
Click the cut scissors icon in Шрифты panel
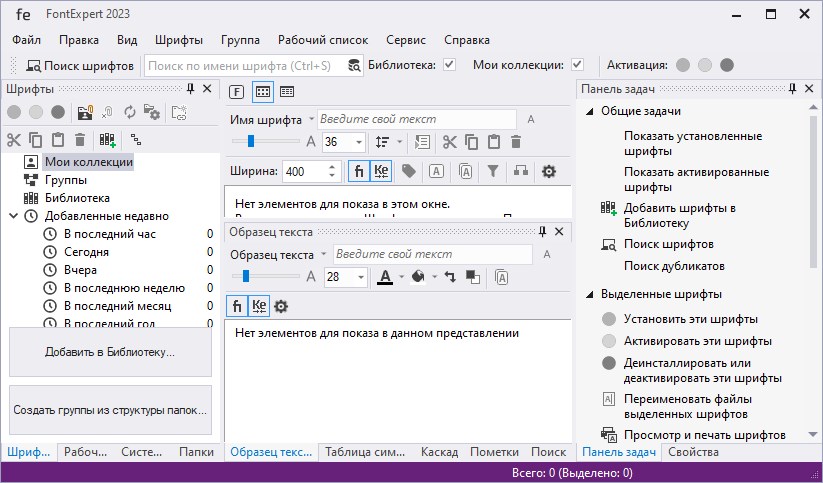14,140
